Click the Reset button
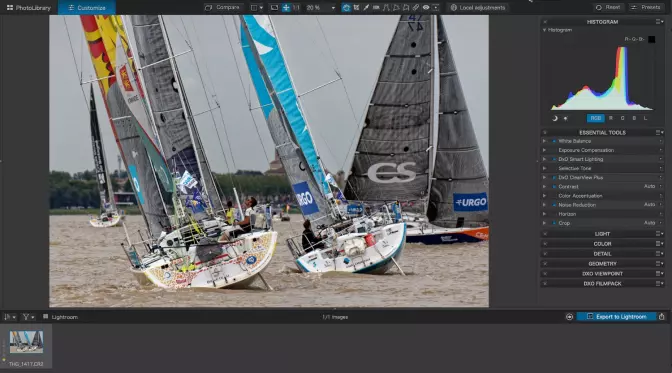The height and width of the screenshot is (373, 672). point(608,7)
